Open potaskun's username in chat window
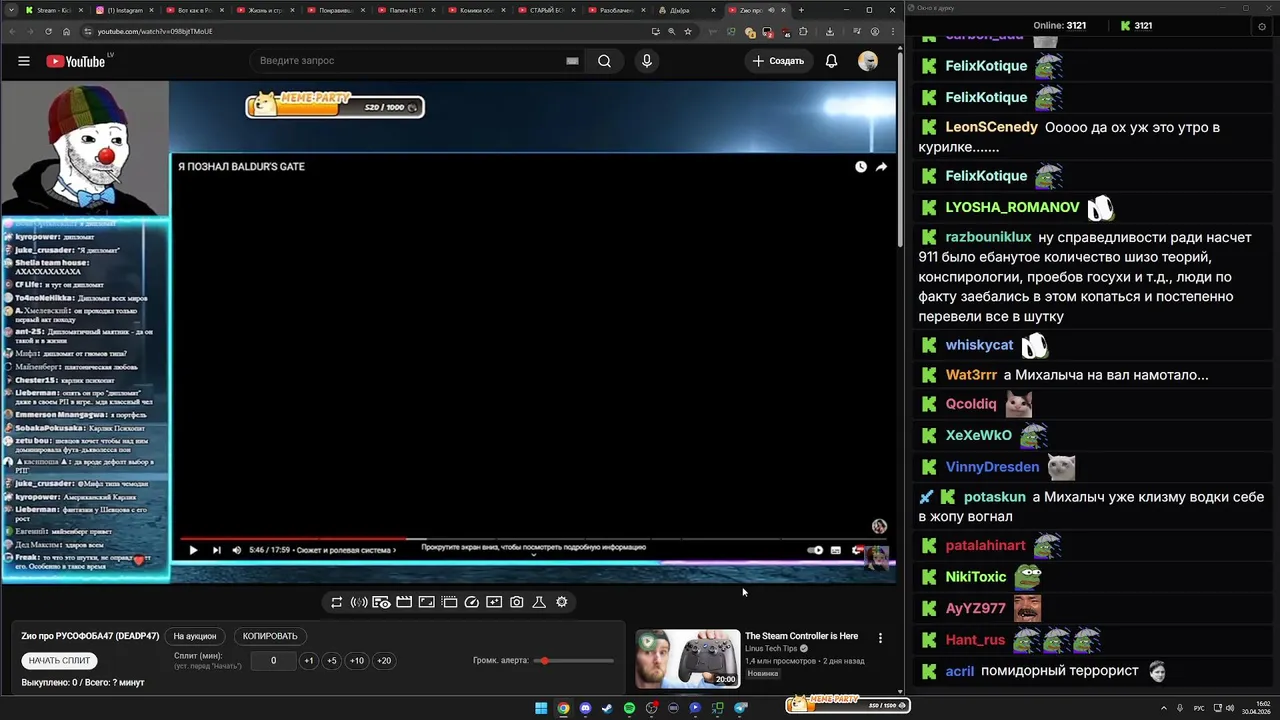Image resolution: width=1280 pixels, height=720 pixels. tap(995, 497)
